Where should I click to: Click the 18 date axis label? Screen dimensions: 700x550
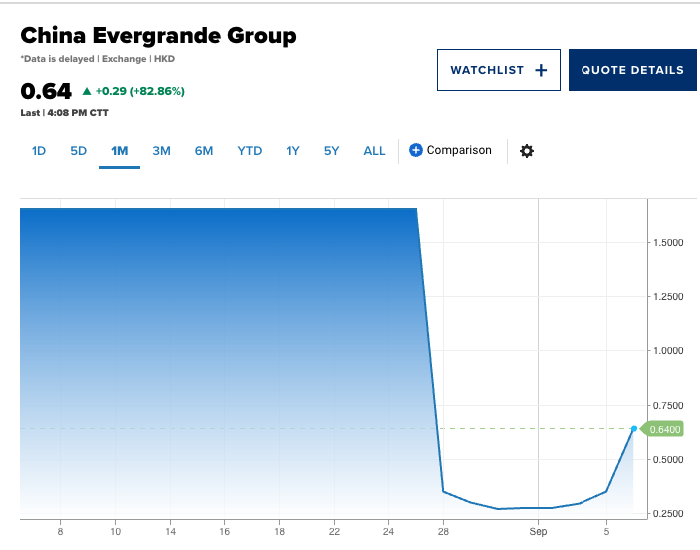[x=279, y=531]
